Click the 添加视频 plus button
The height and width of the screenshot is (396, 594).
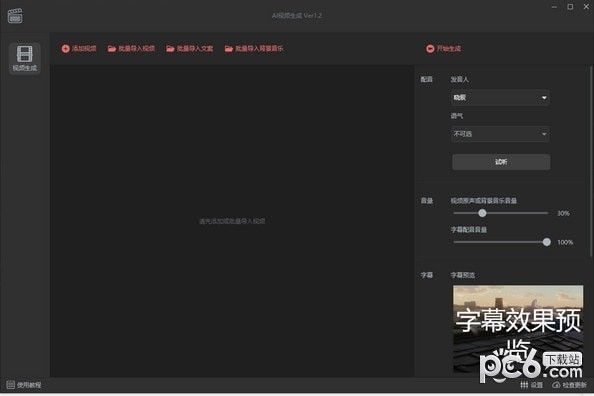79,49
